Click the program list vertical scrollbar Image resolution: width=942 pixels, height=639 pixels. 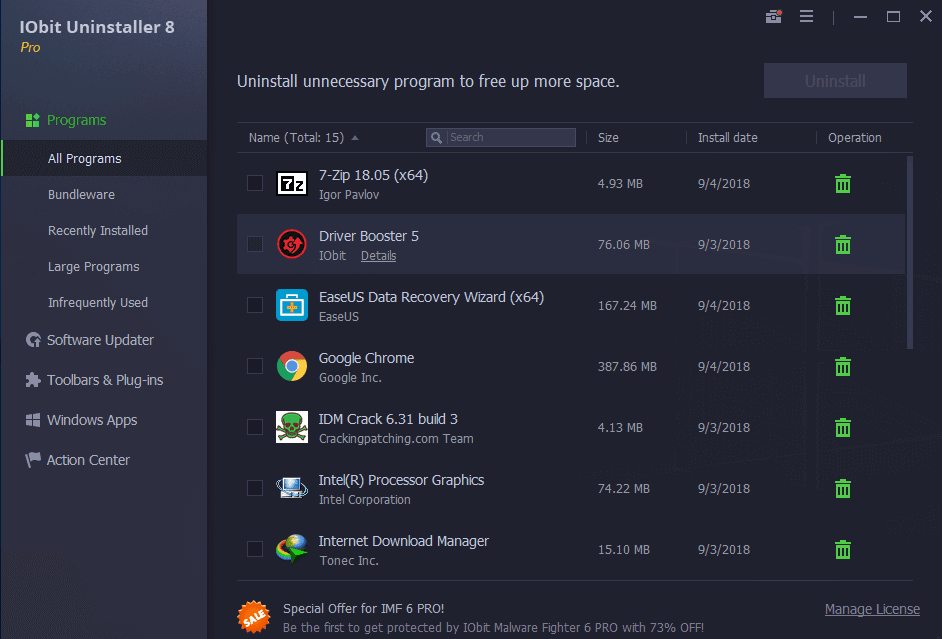[x=910, y=252]
